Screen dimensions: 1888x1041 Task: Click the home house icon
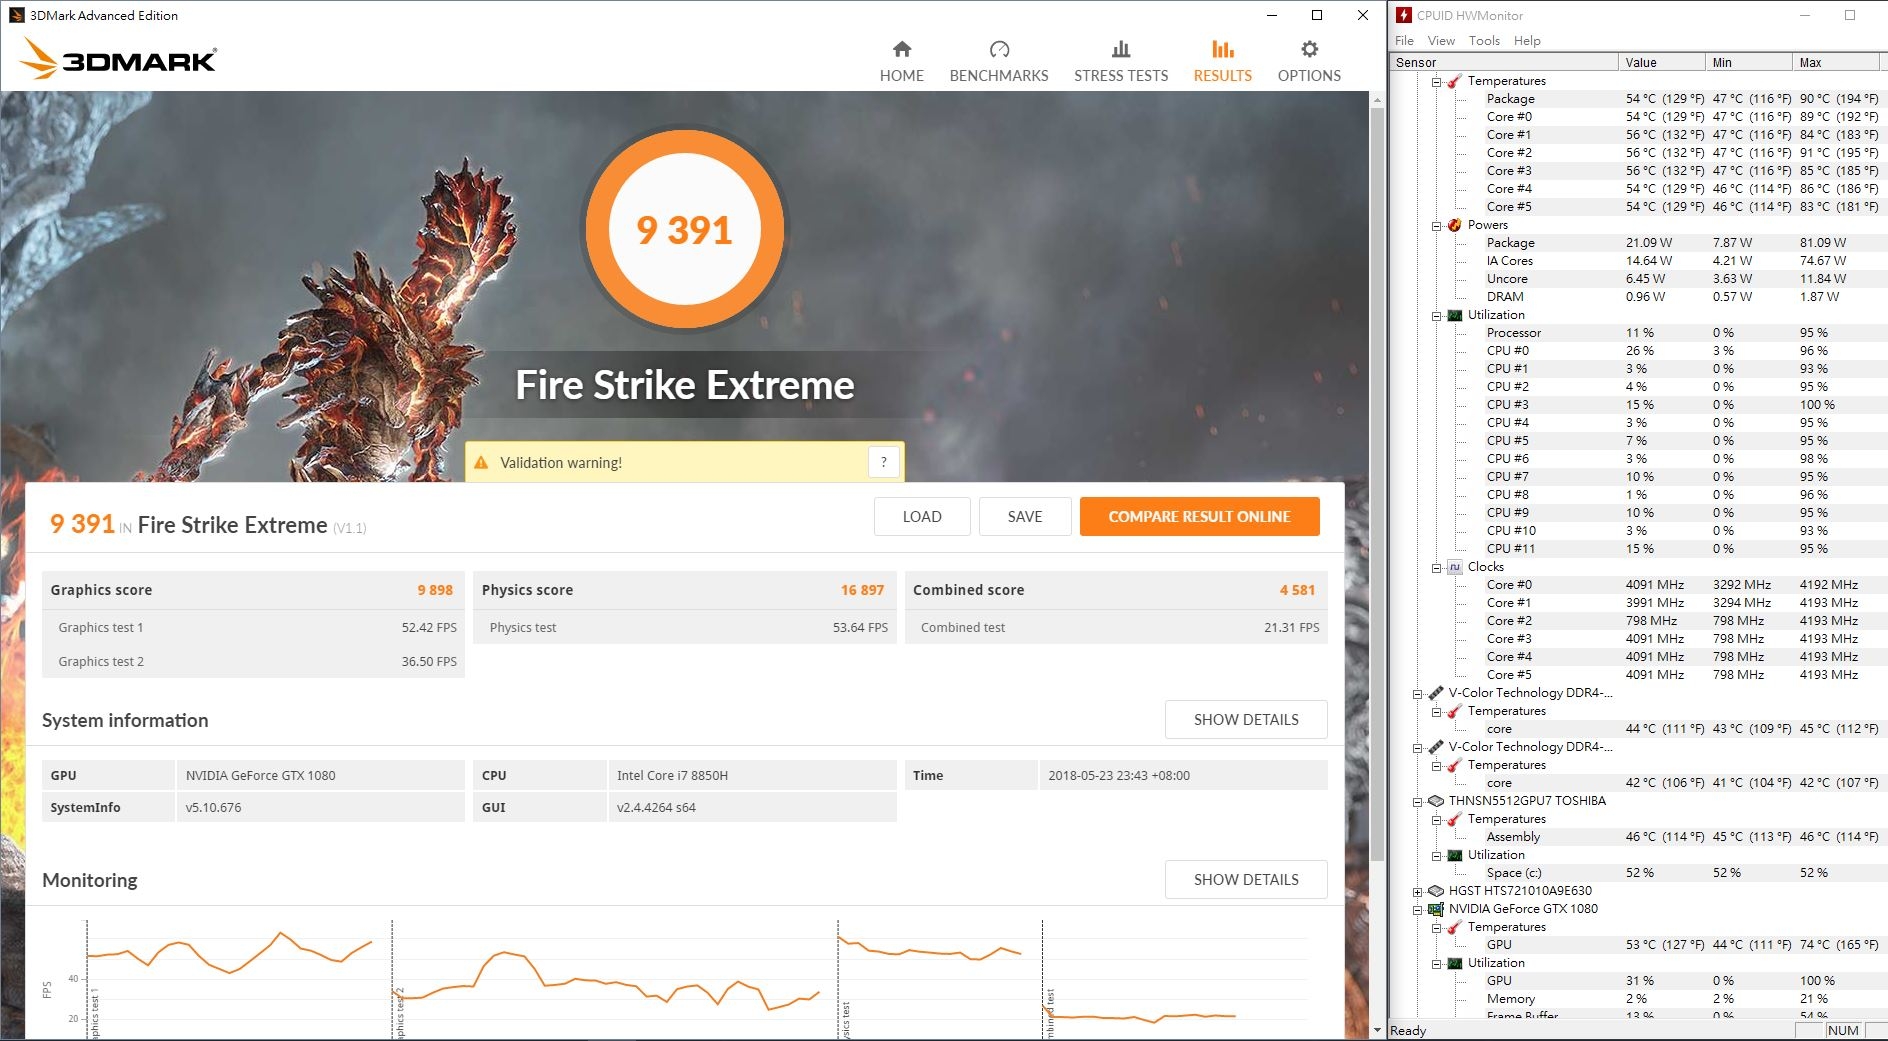click(902, 49)
